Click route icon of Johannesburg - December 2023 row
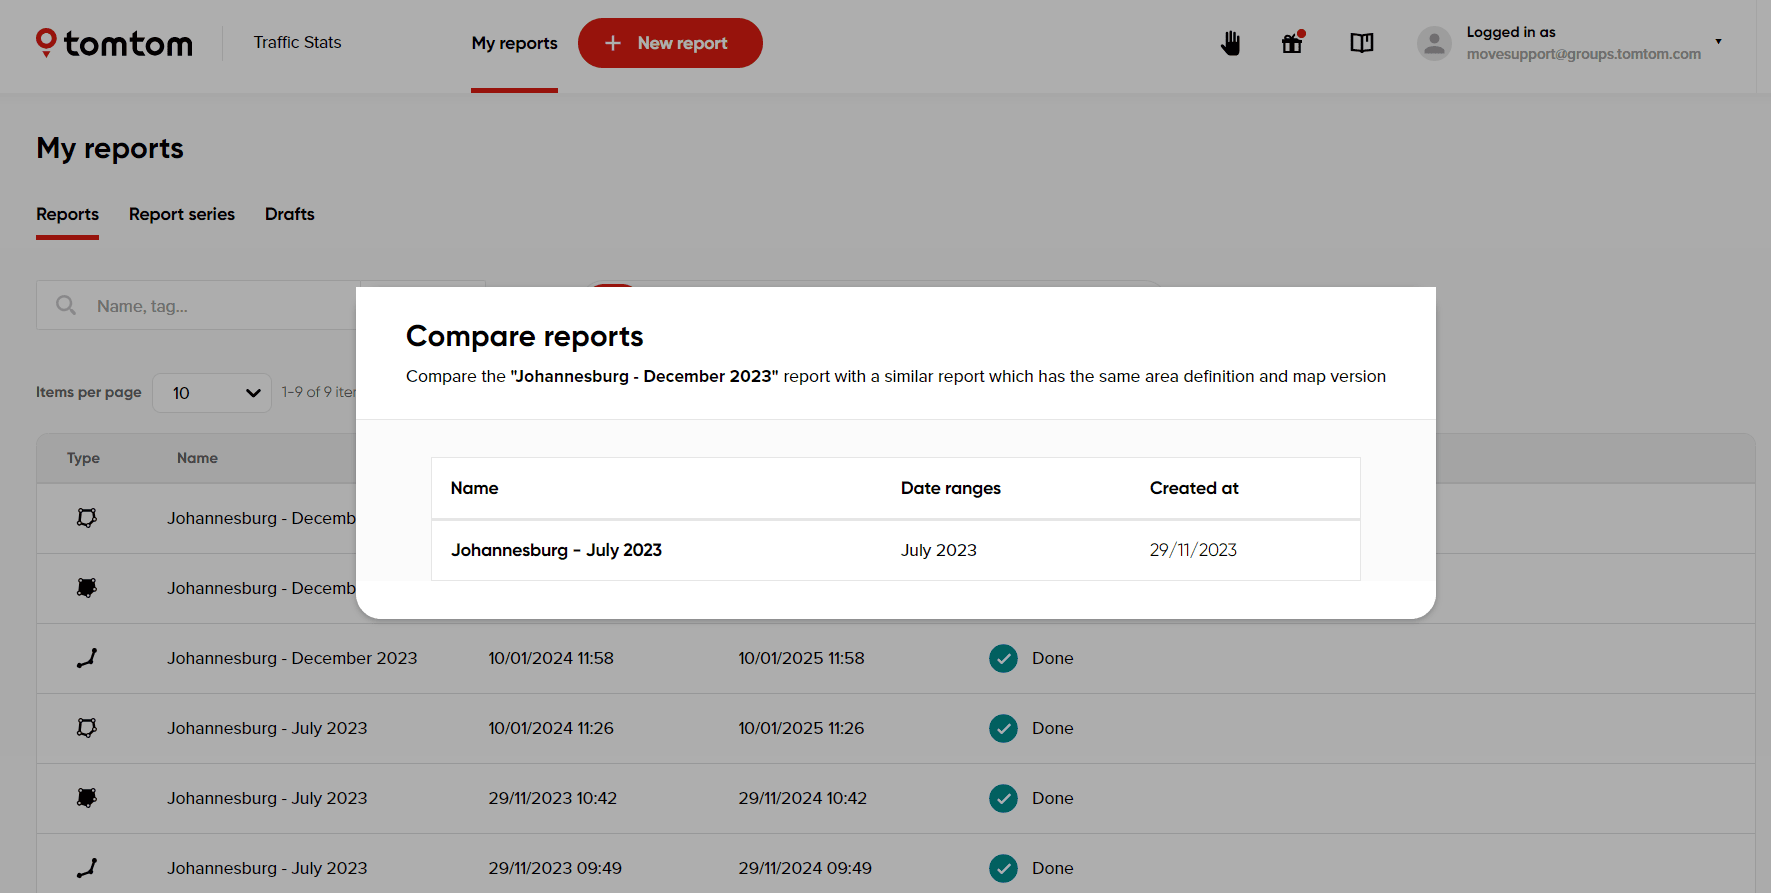The width and height of the screenshot is (1771, 893). click(87, 658)
